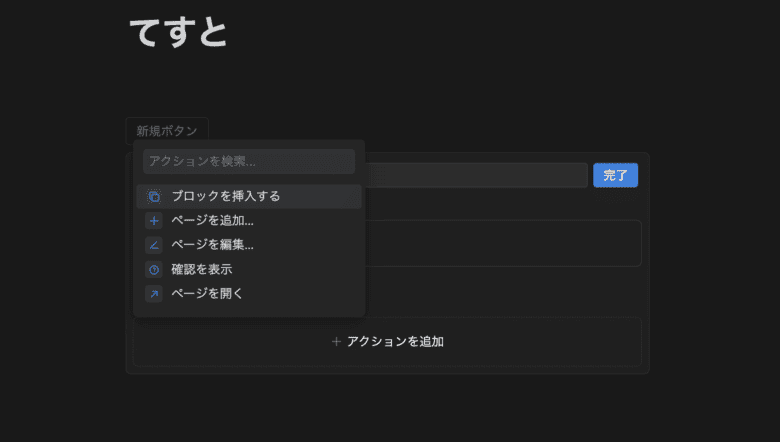Click the plus icon beside ページを追加

(x=154, y=220)
